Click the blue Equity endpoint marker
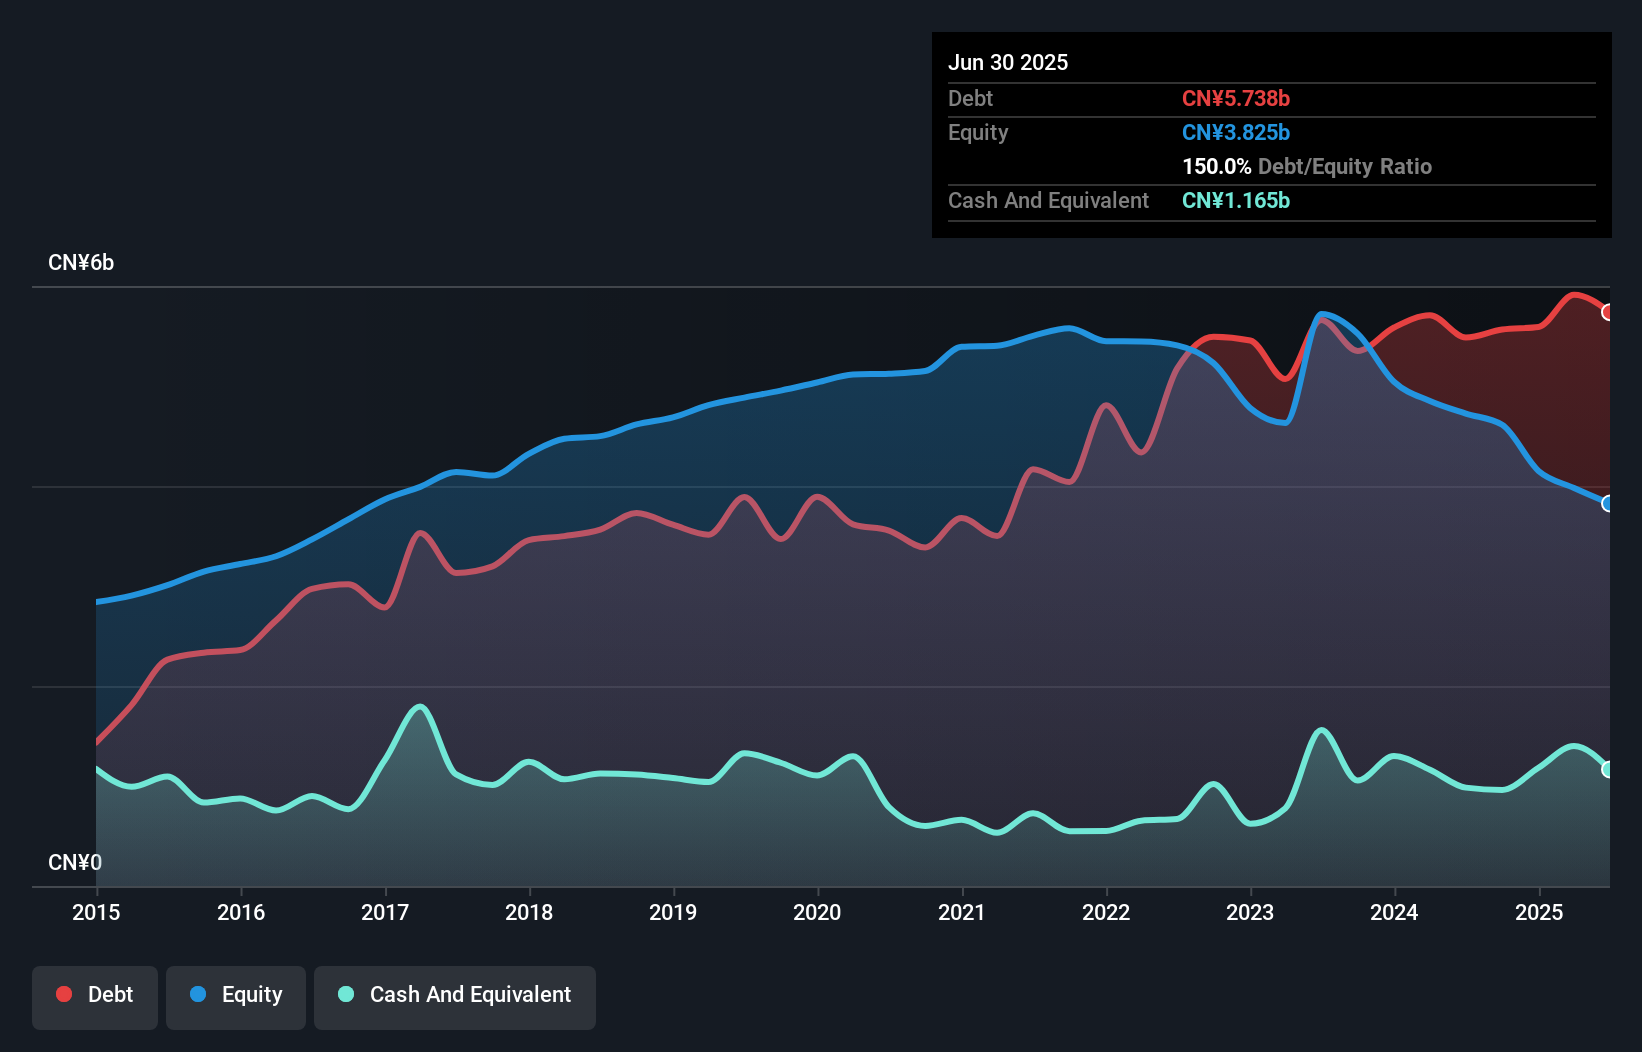The width and height of the screenshot is (1642, 1052). point(1608,503)
